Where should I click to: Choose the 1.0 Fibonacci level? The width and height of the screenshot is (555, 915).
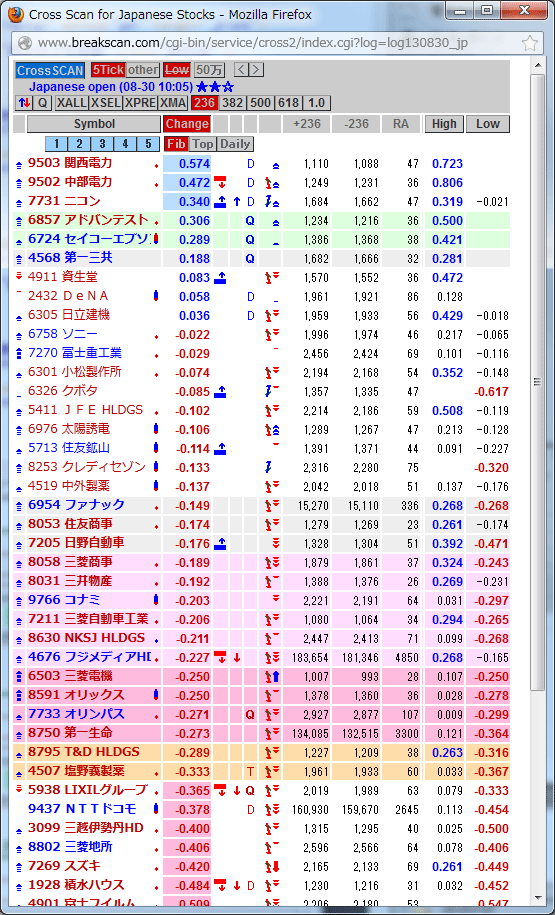point(316,103)
